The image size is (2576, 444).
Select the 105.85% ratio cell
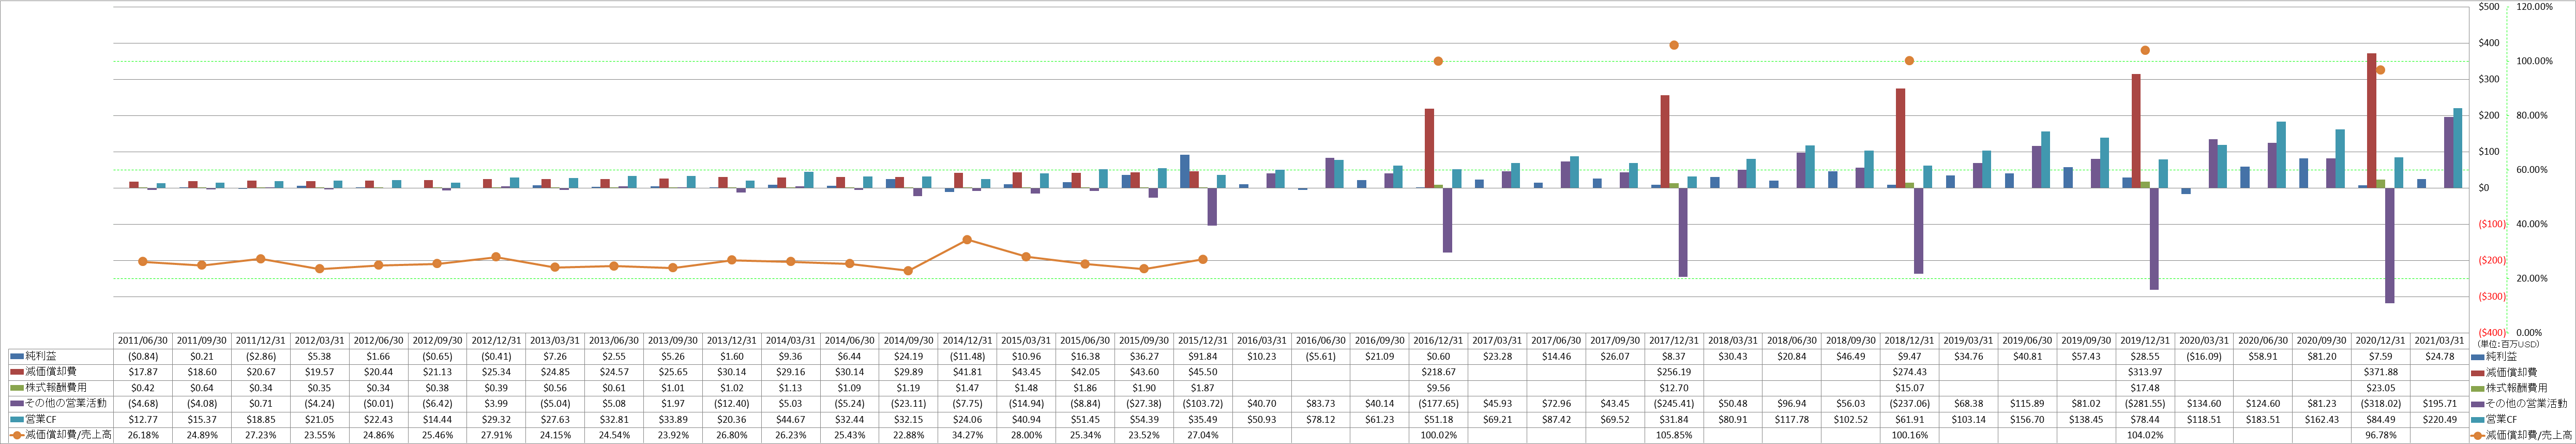[x=1674, y=436]
